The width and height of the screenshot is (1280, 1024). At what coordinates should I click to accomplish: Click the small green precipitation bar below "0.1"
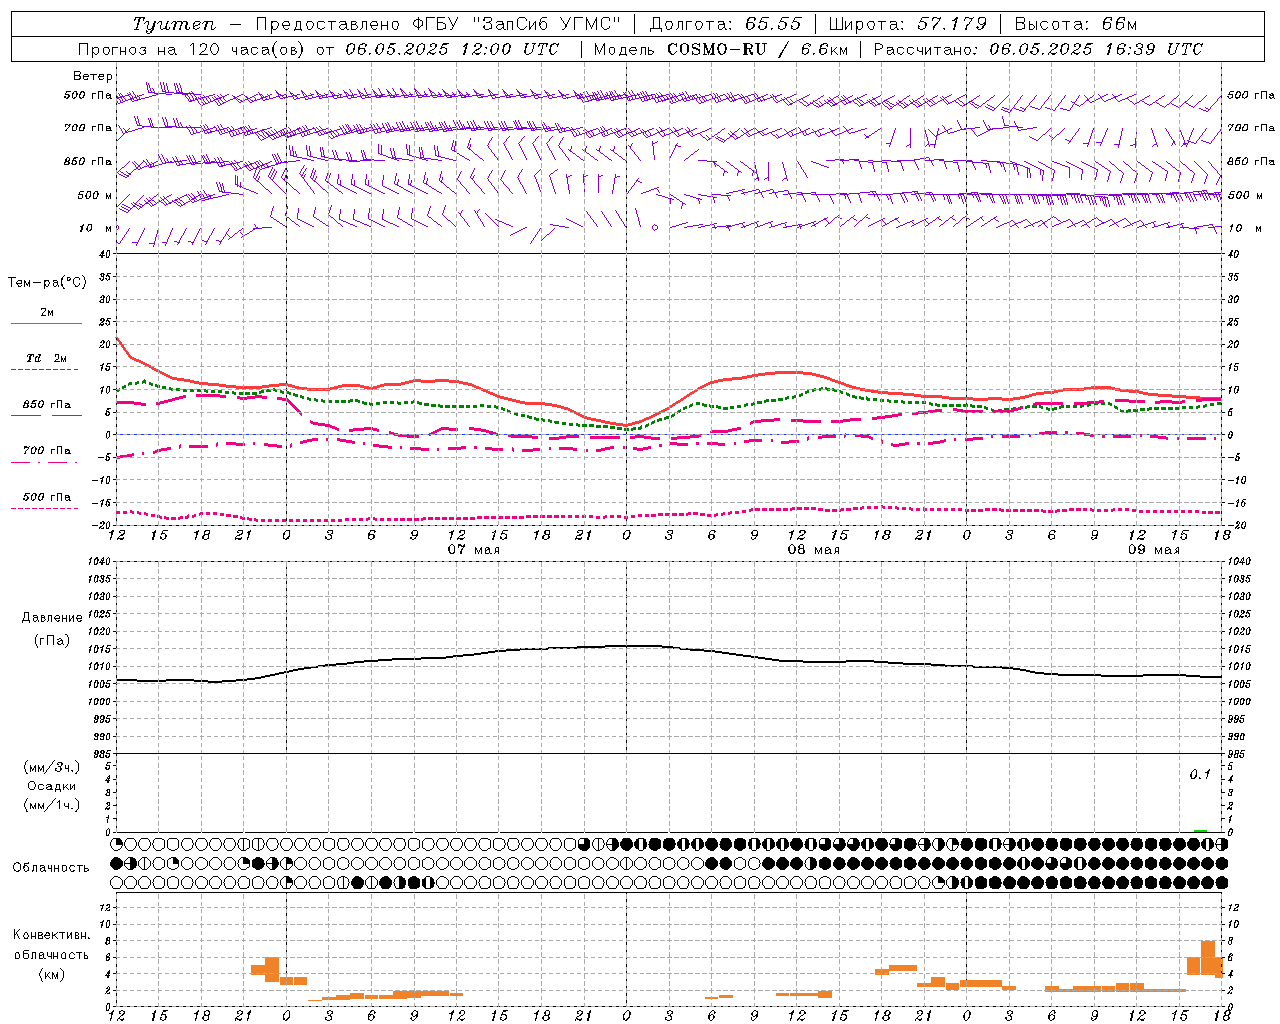click(x=1200, y=830)
